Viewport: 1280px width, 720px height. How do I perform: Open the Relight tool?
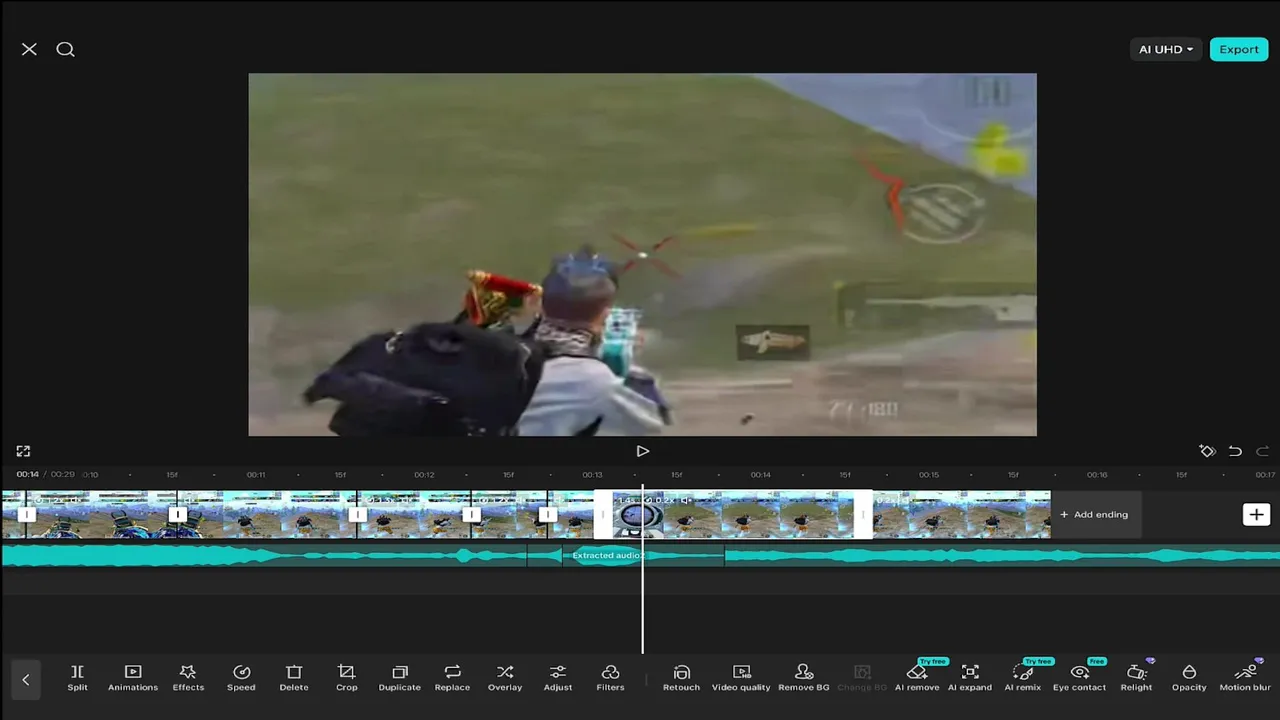tap(1136, 677)
